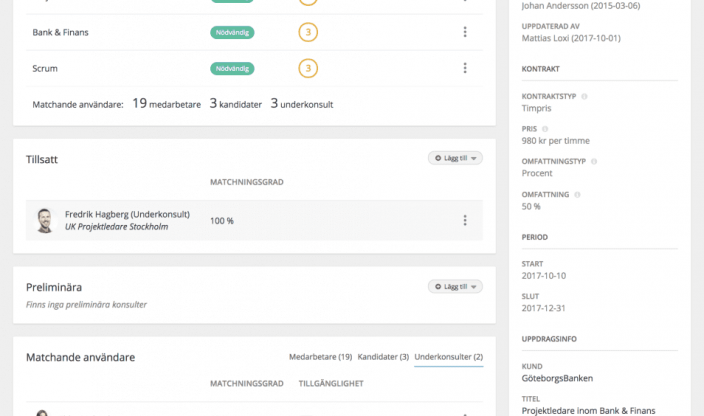Click the circled 3 level on Bank & Finans
The width and height of the screenshot is (704, 416).
click(x=309, y=32)
